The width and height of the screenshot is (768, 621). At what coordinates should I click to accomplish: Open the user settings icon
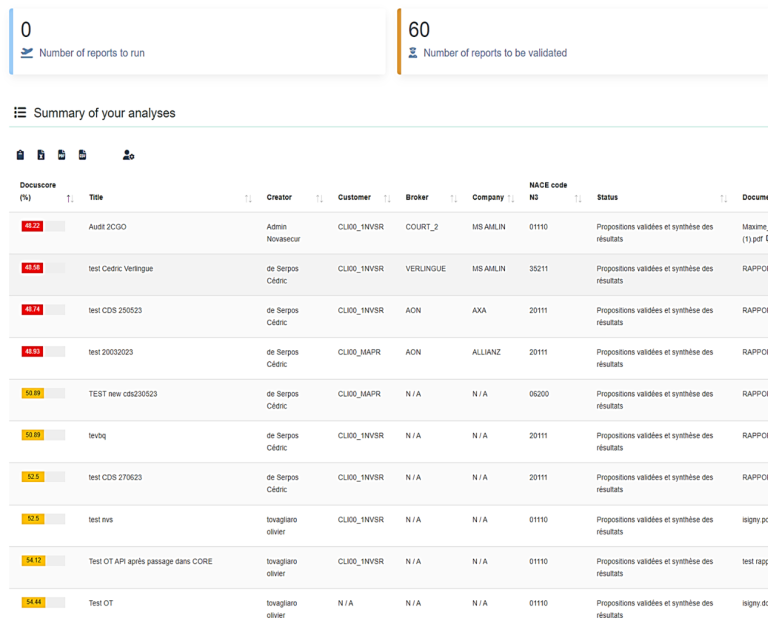(128, 155)
